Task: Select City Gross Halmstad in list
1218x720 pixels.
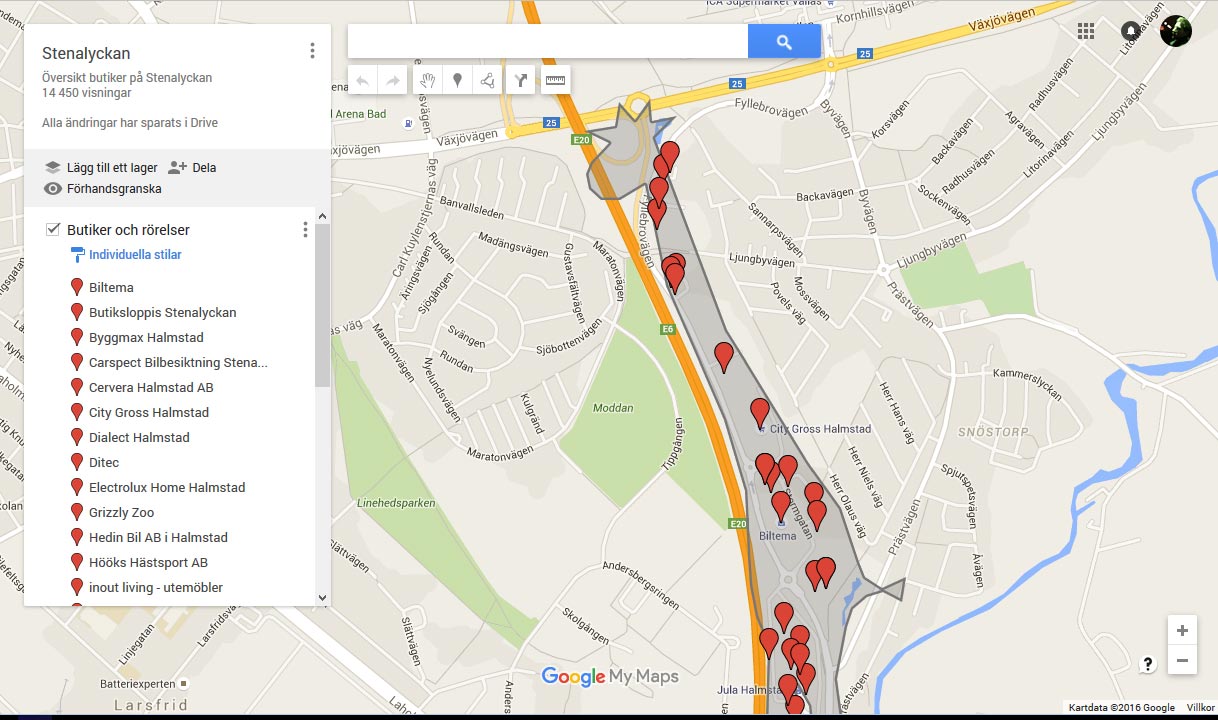Action: click(x=149, y=412)
